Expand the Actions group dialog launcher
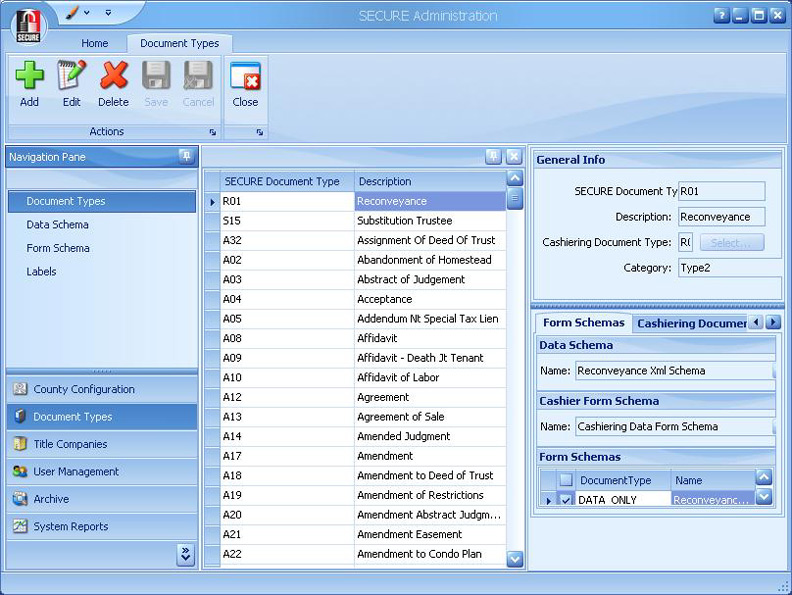This screenshot has width=792, height=595. (x=212, y=132)
